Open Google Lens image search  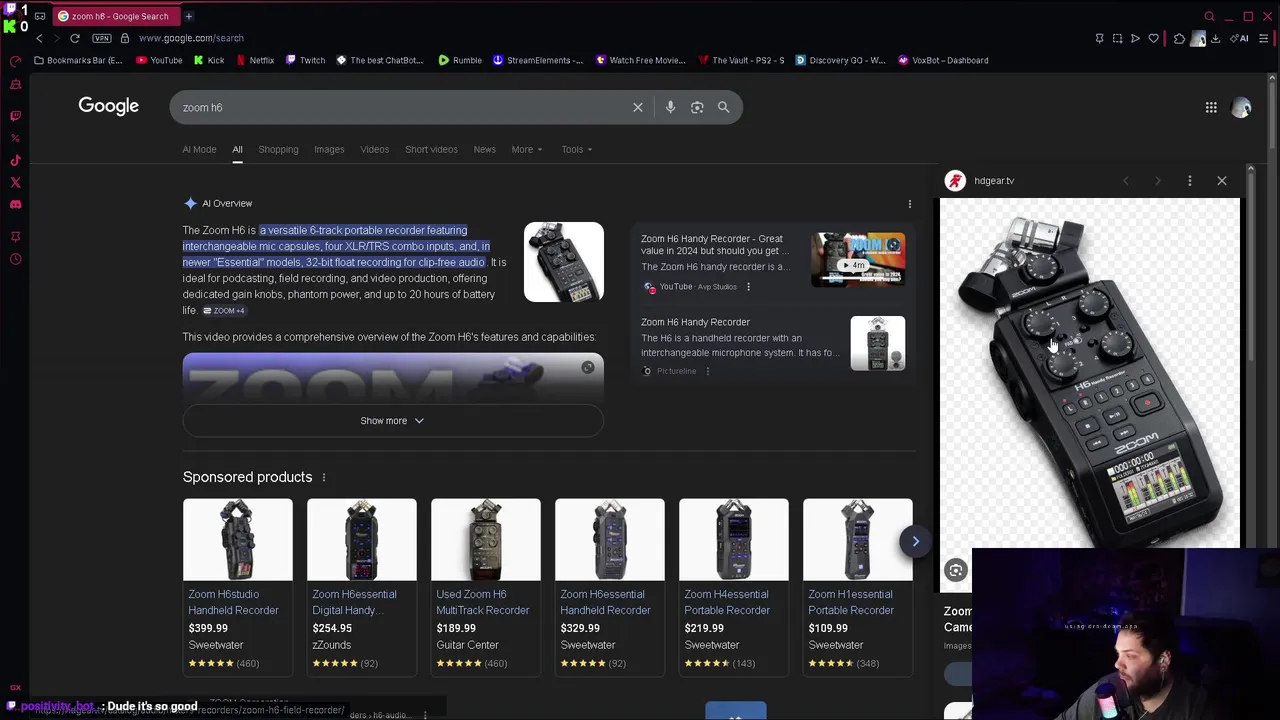pos(697,107)
